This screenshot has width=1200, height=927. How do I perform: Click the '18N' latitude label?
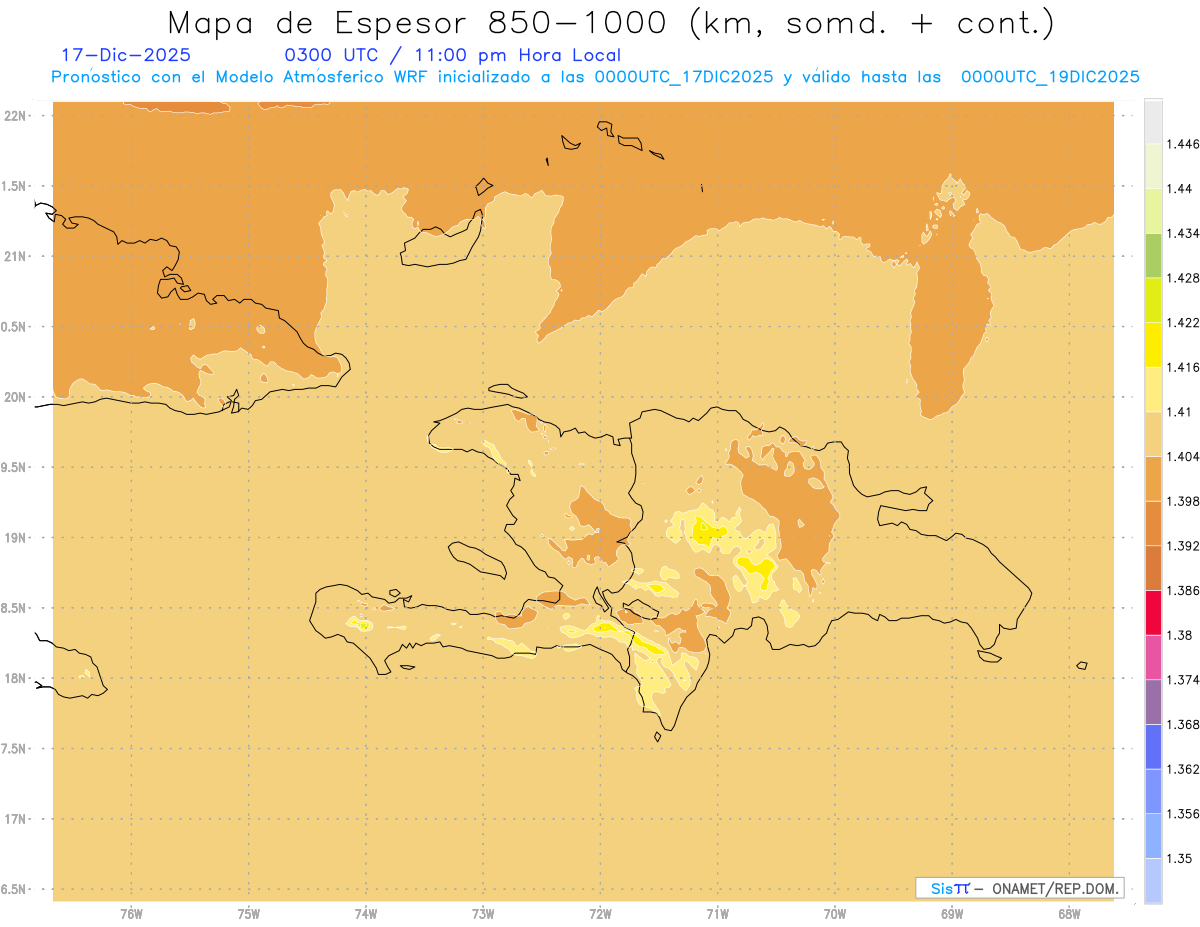17,678
